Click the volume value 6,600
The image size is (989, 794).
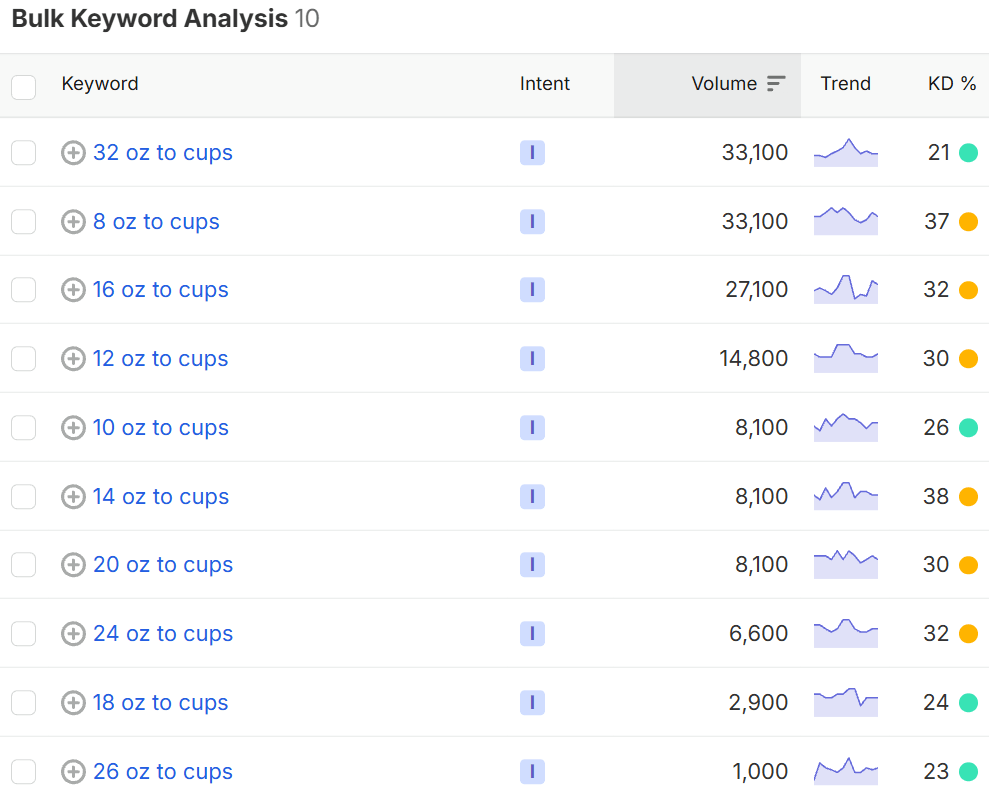(759, 634)
